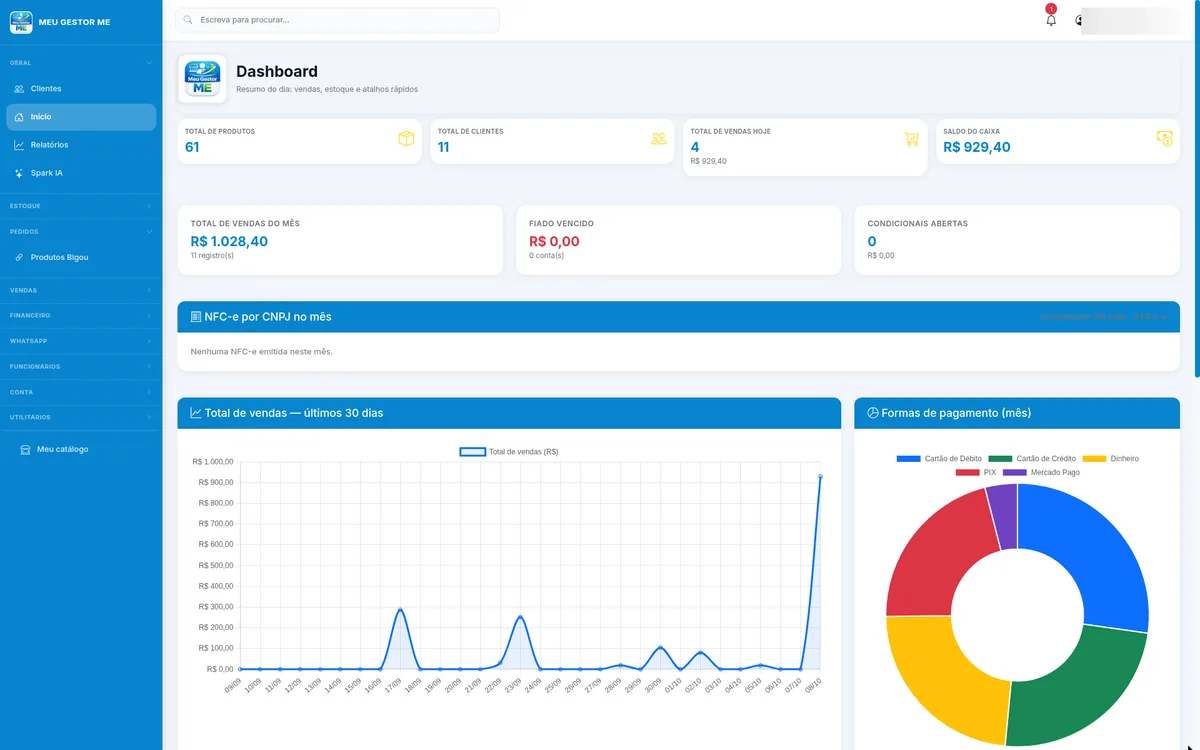
Task: Click the pie icon beside Formas de pagamento
Action: 873,413
